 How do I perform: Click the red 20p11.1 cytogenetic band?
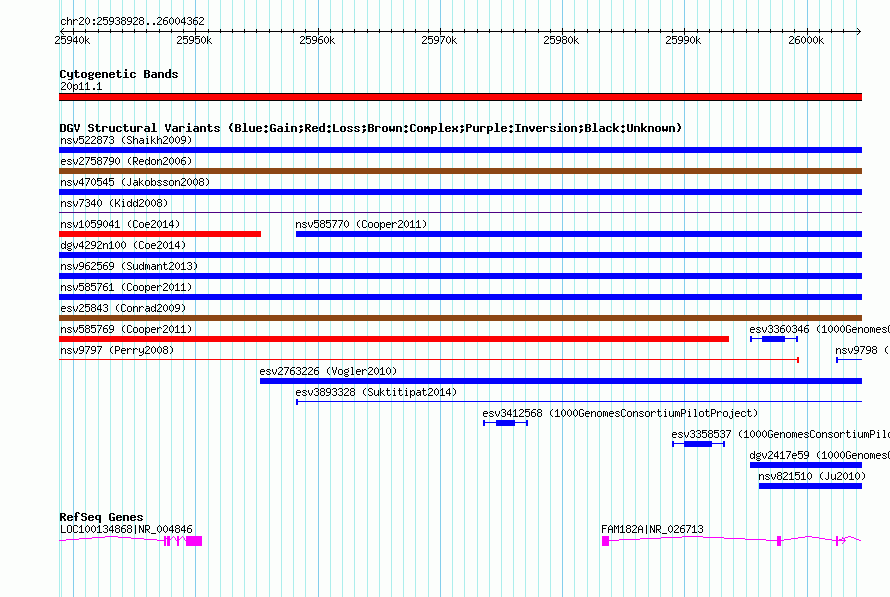click(460, 97)
